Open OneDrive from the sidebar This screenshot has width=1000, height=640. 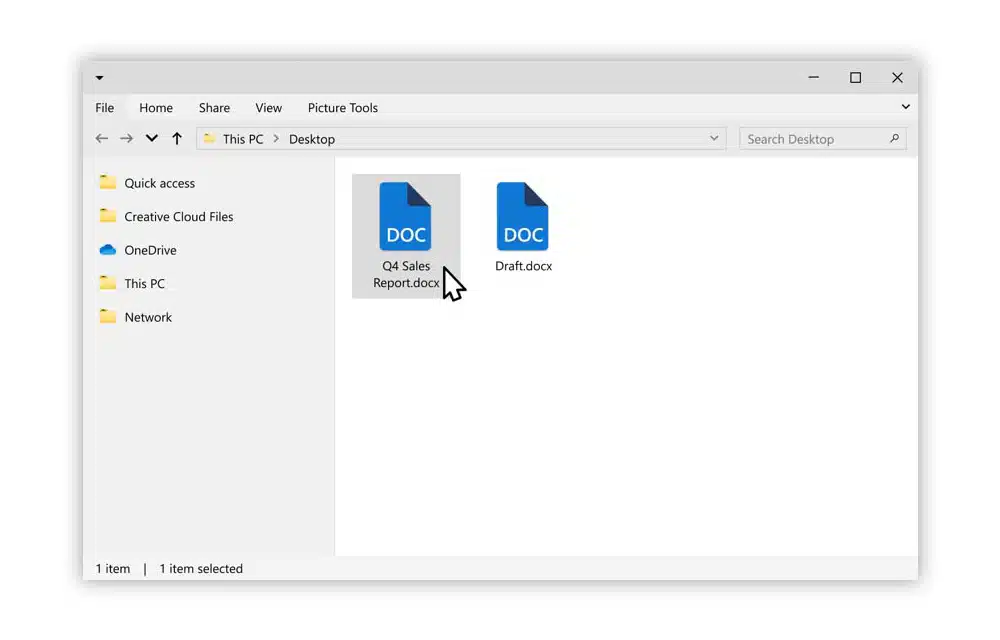click(150, 250)
